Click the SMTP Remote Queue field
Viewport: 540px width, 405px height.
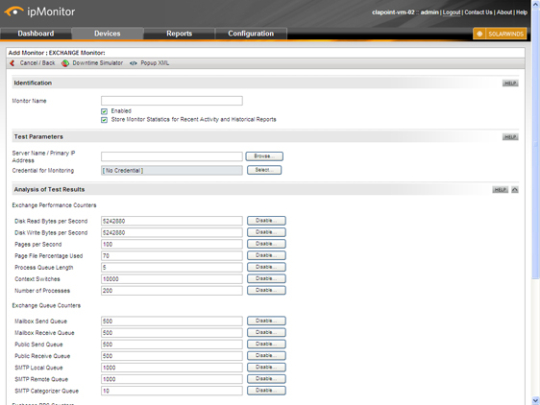coord(172,379)
